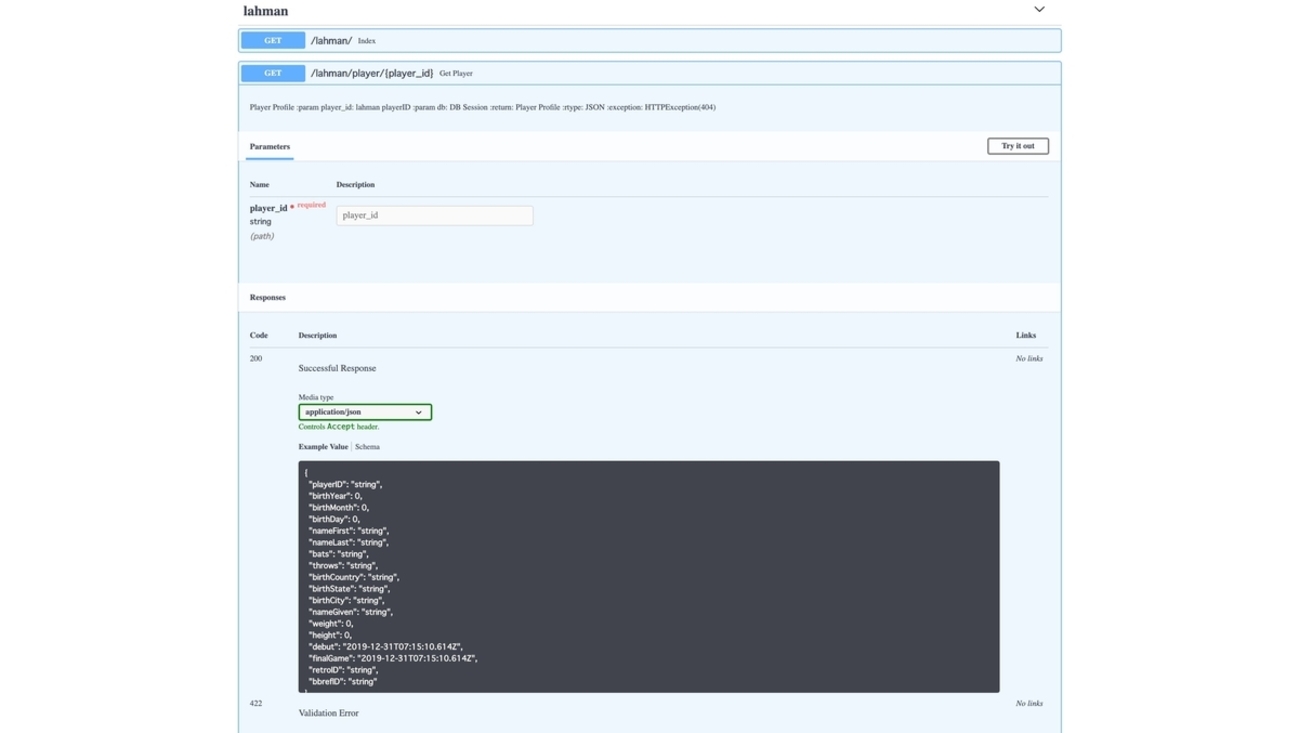1299x733 pixels.
Task: Collapse the /lahman/player/{player_id} endpoint path
Action: [x=371, y=73]
